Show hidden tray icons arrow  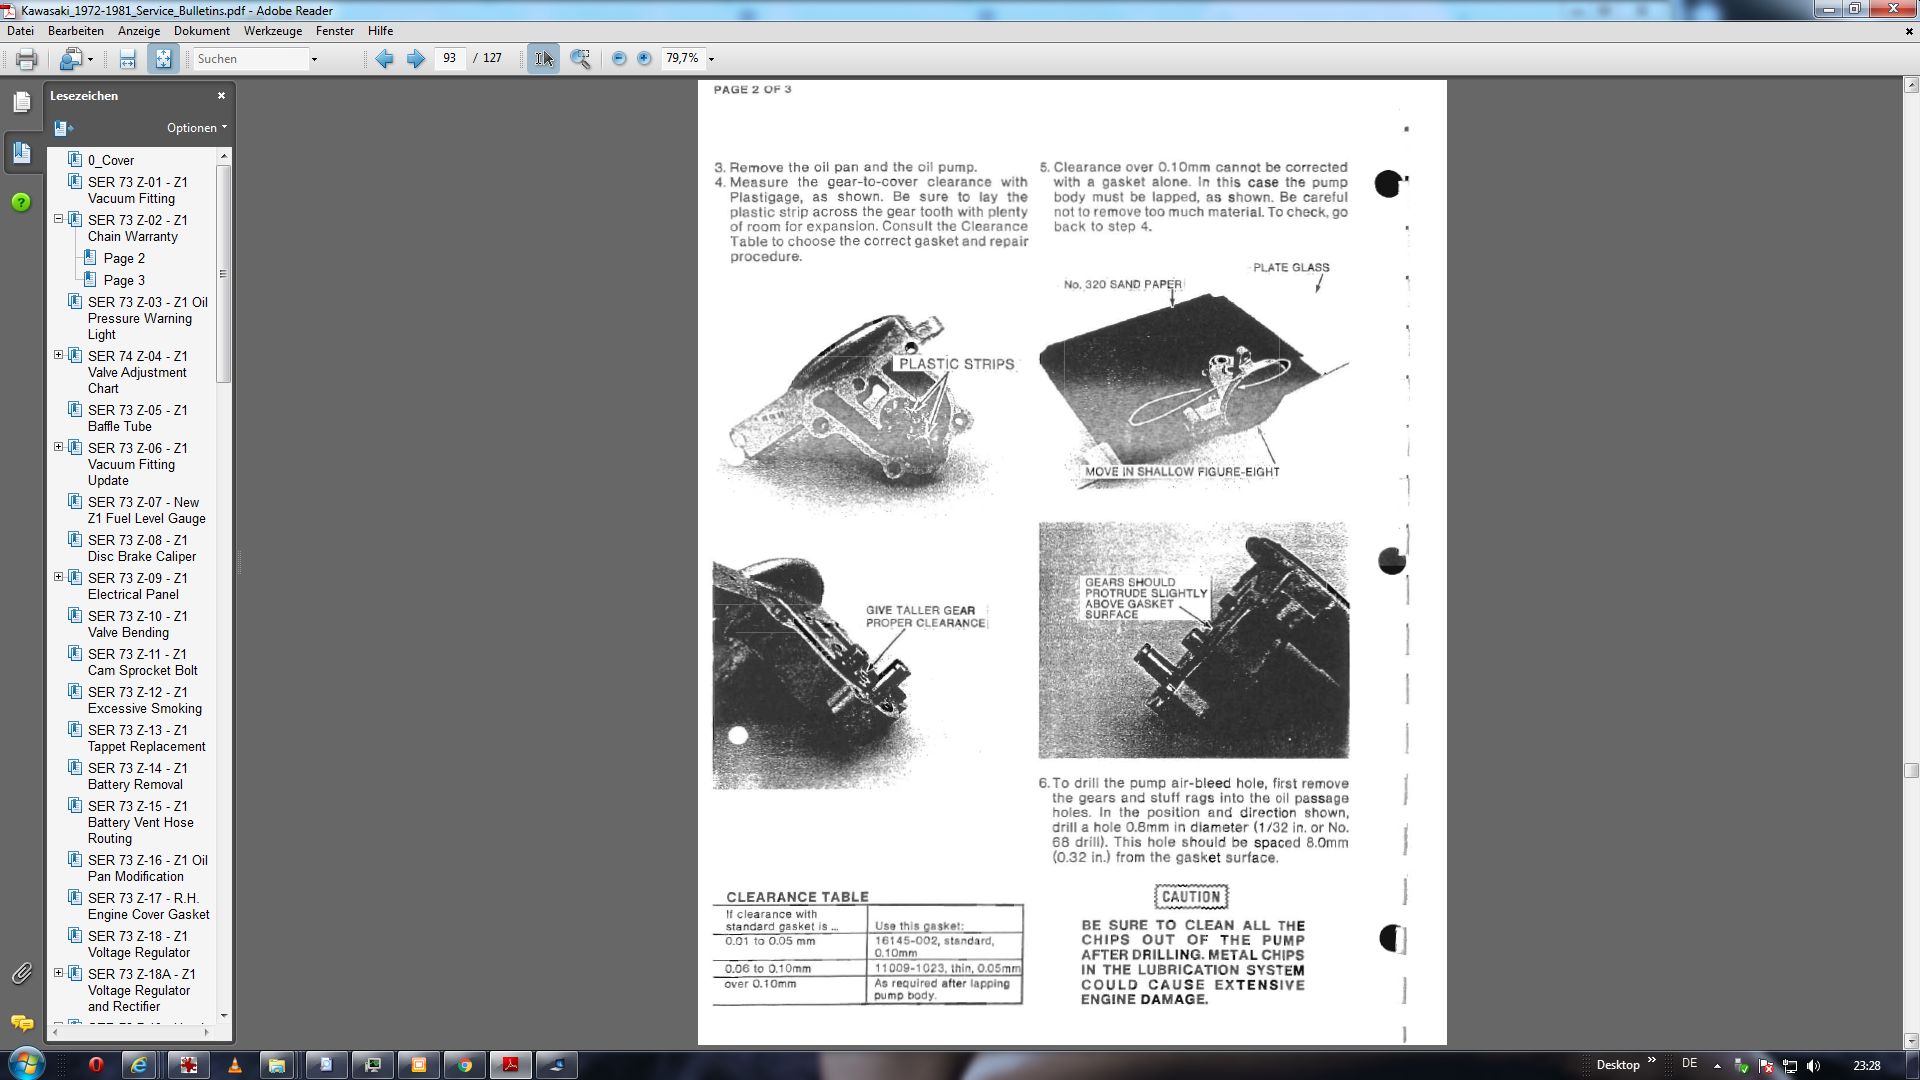[1717, 1066]
